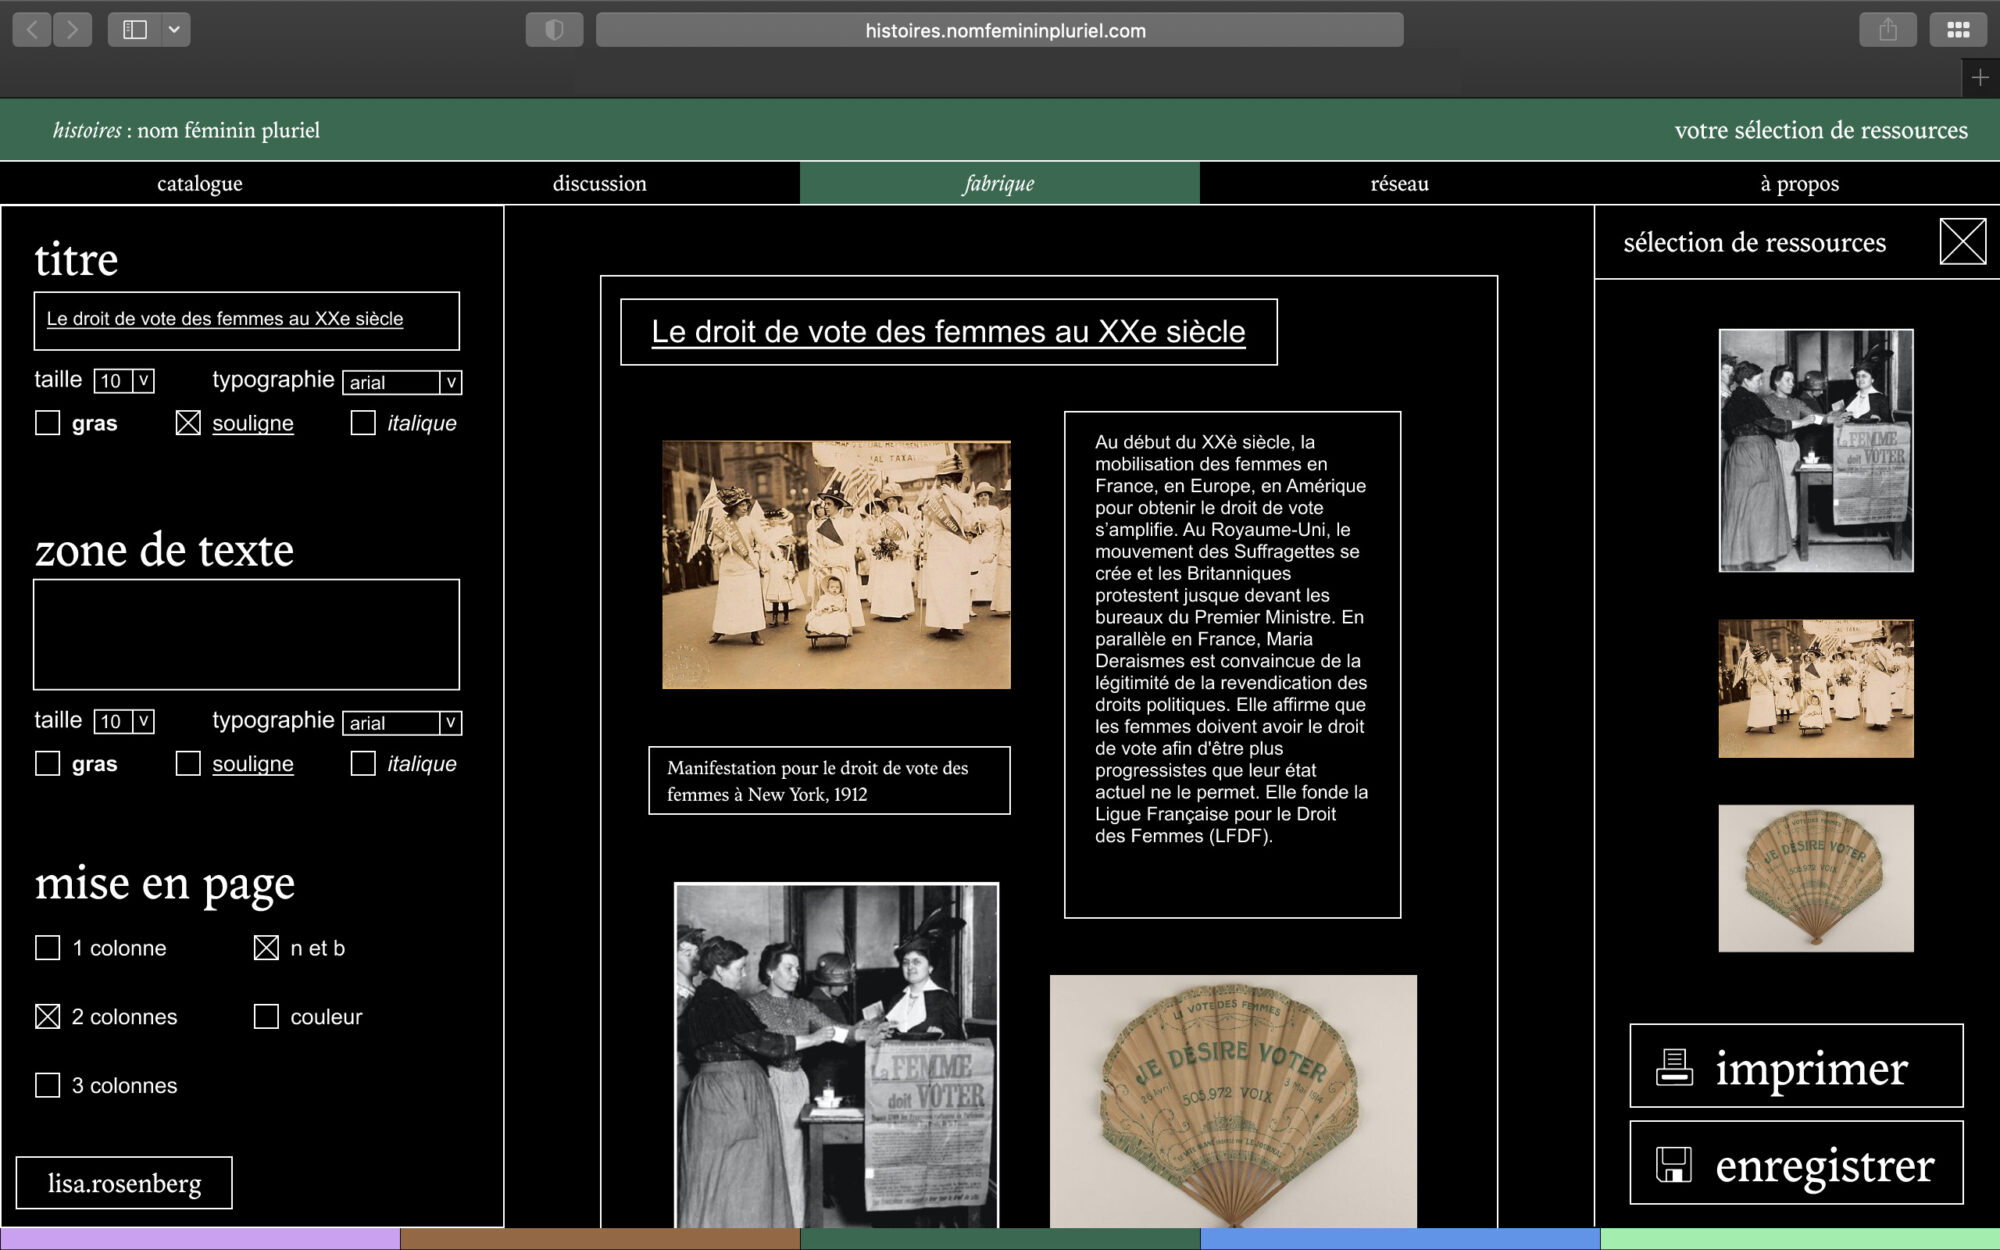Enable gras checkbox under titre
Viewport: 2000px width, 1250px height.
(48, 423)
